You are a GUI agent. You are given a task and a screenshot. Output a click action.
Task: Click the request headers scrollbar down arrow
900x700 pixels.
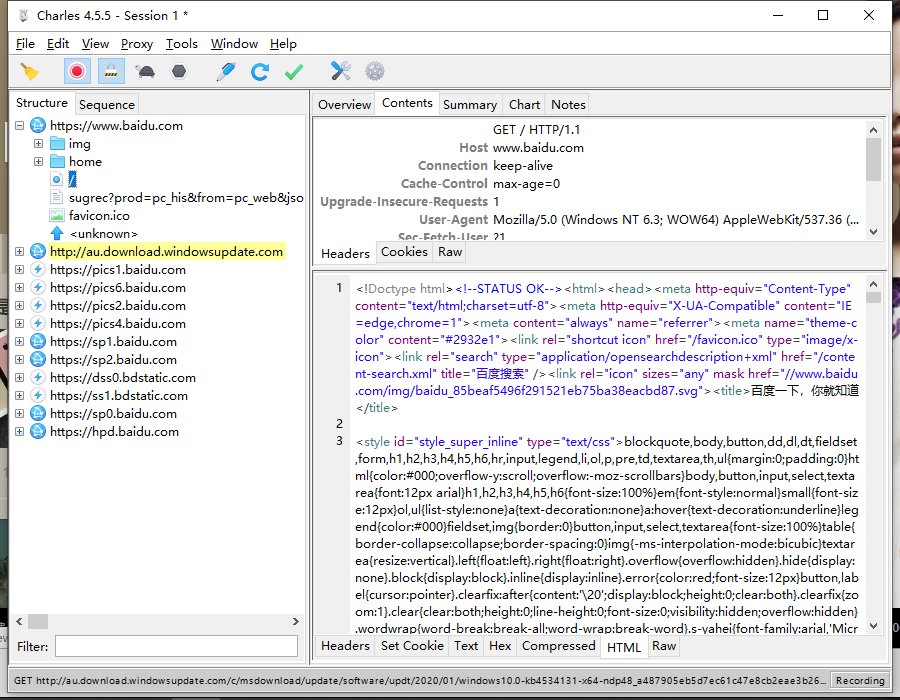point(873,232)
